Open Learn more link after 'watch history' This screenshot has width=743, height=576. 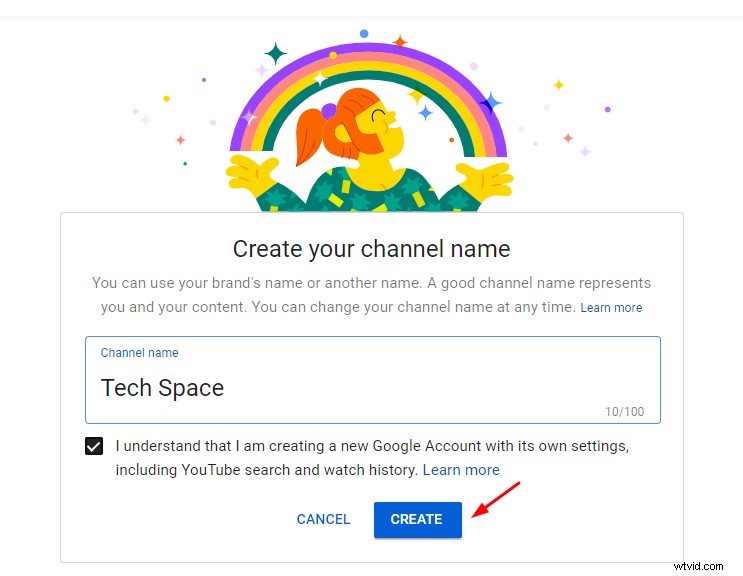point(461,469)
